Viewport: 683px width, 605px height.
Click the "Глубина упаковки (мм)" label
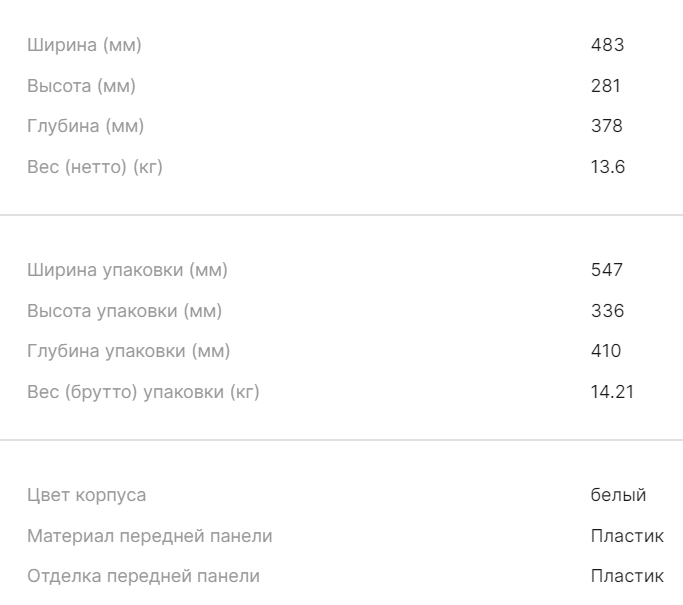point(128,351)
